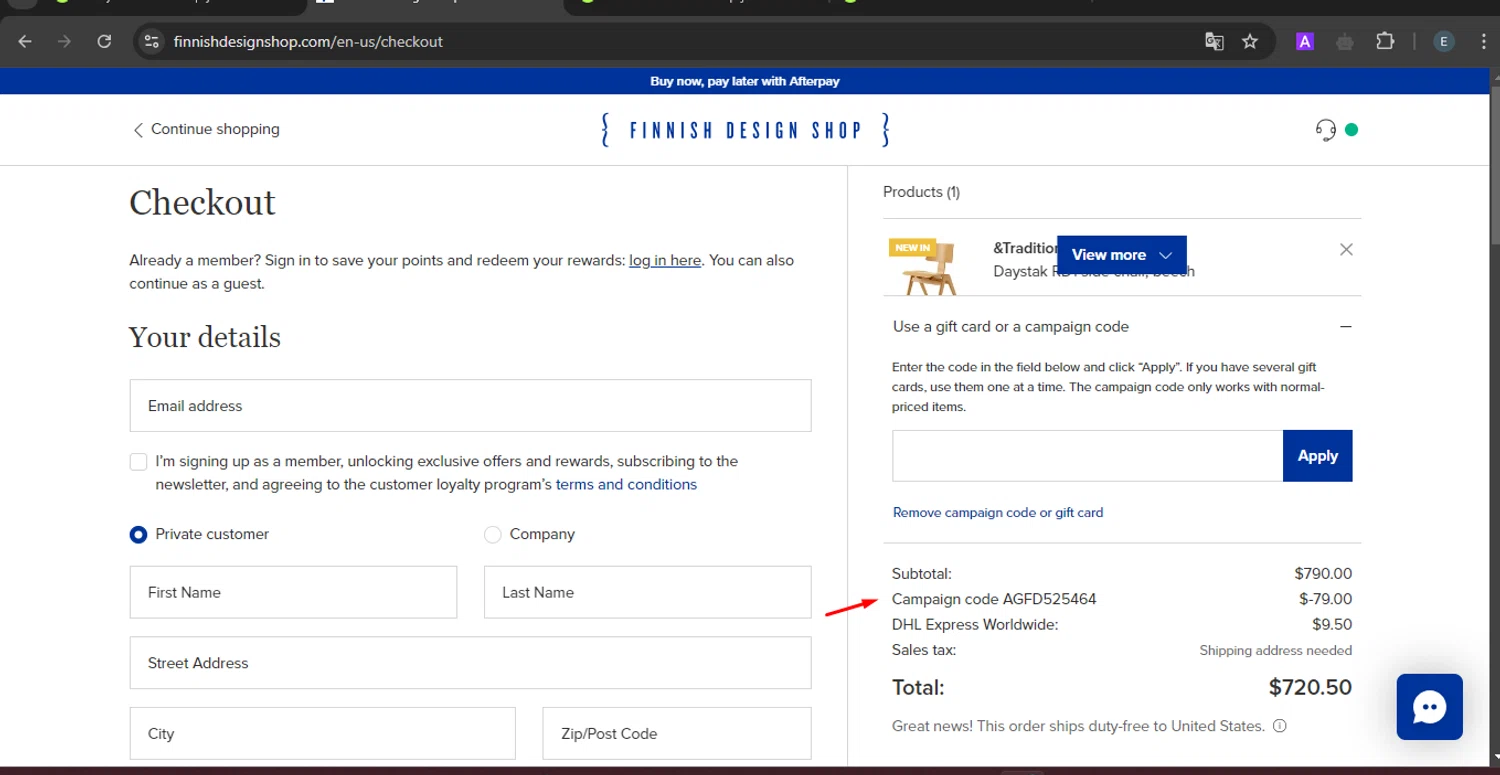Click the Finnish Design Shop logo
Screen dimensions: 1500x775
pos(745,130)
